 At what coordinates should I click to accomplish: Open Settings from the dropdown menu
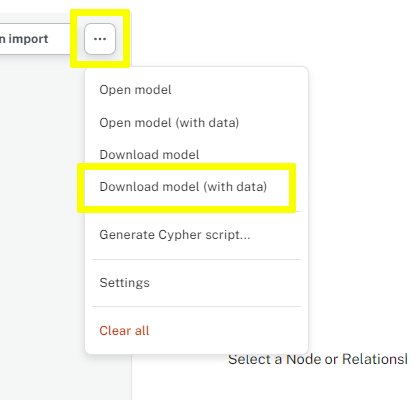pyautogui.click(x=124, y=283)
